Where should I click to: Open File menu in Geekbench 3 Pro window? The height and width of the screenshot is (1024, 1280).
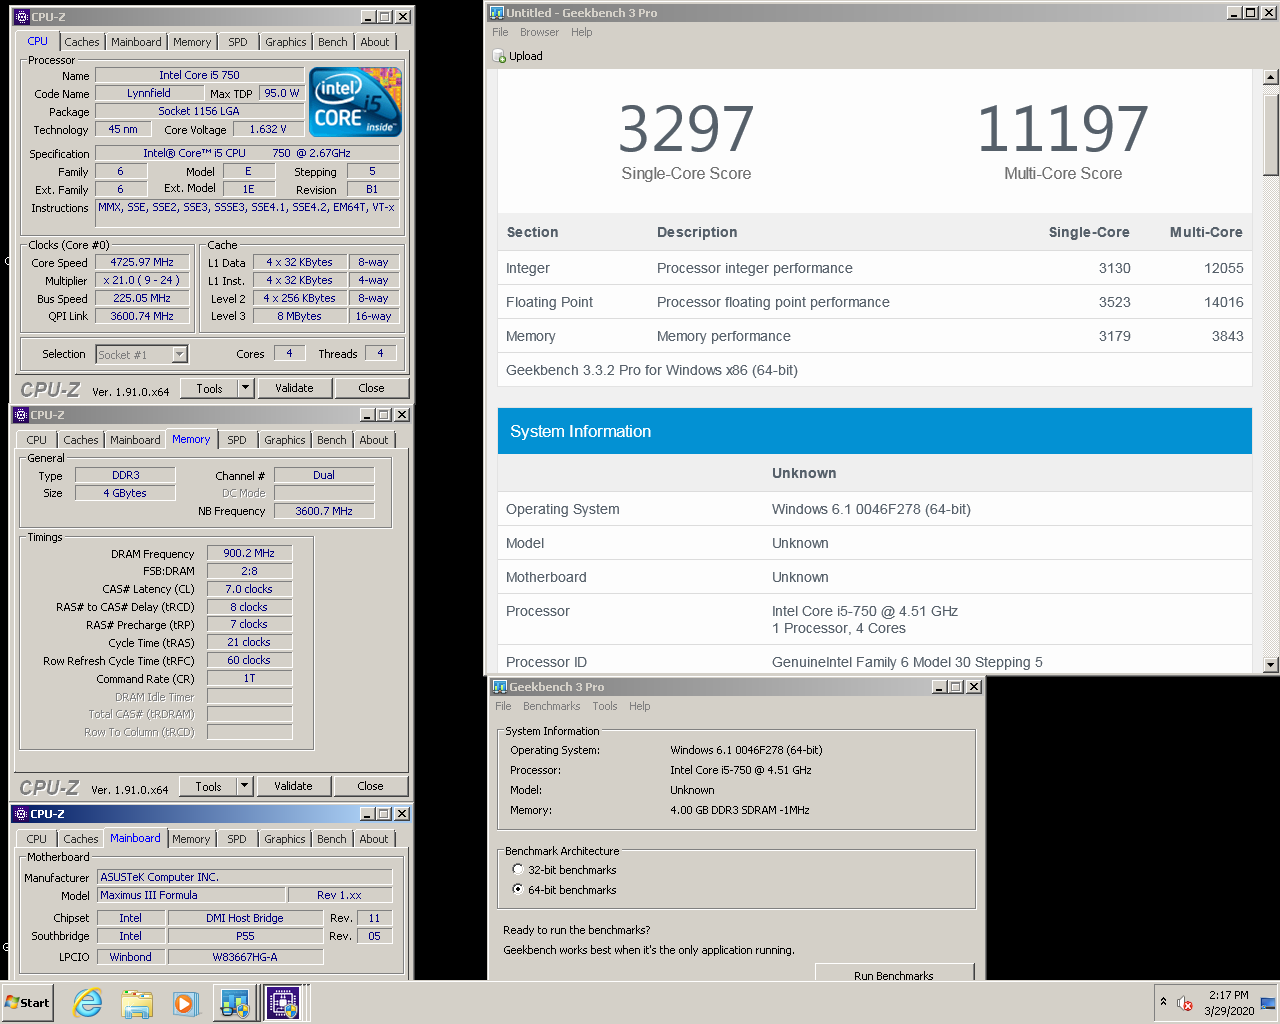pyautogui.click(x=503, y=706)
